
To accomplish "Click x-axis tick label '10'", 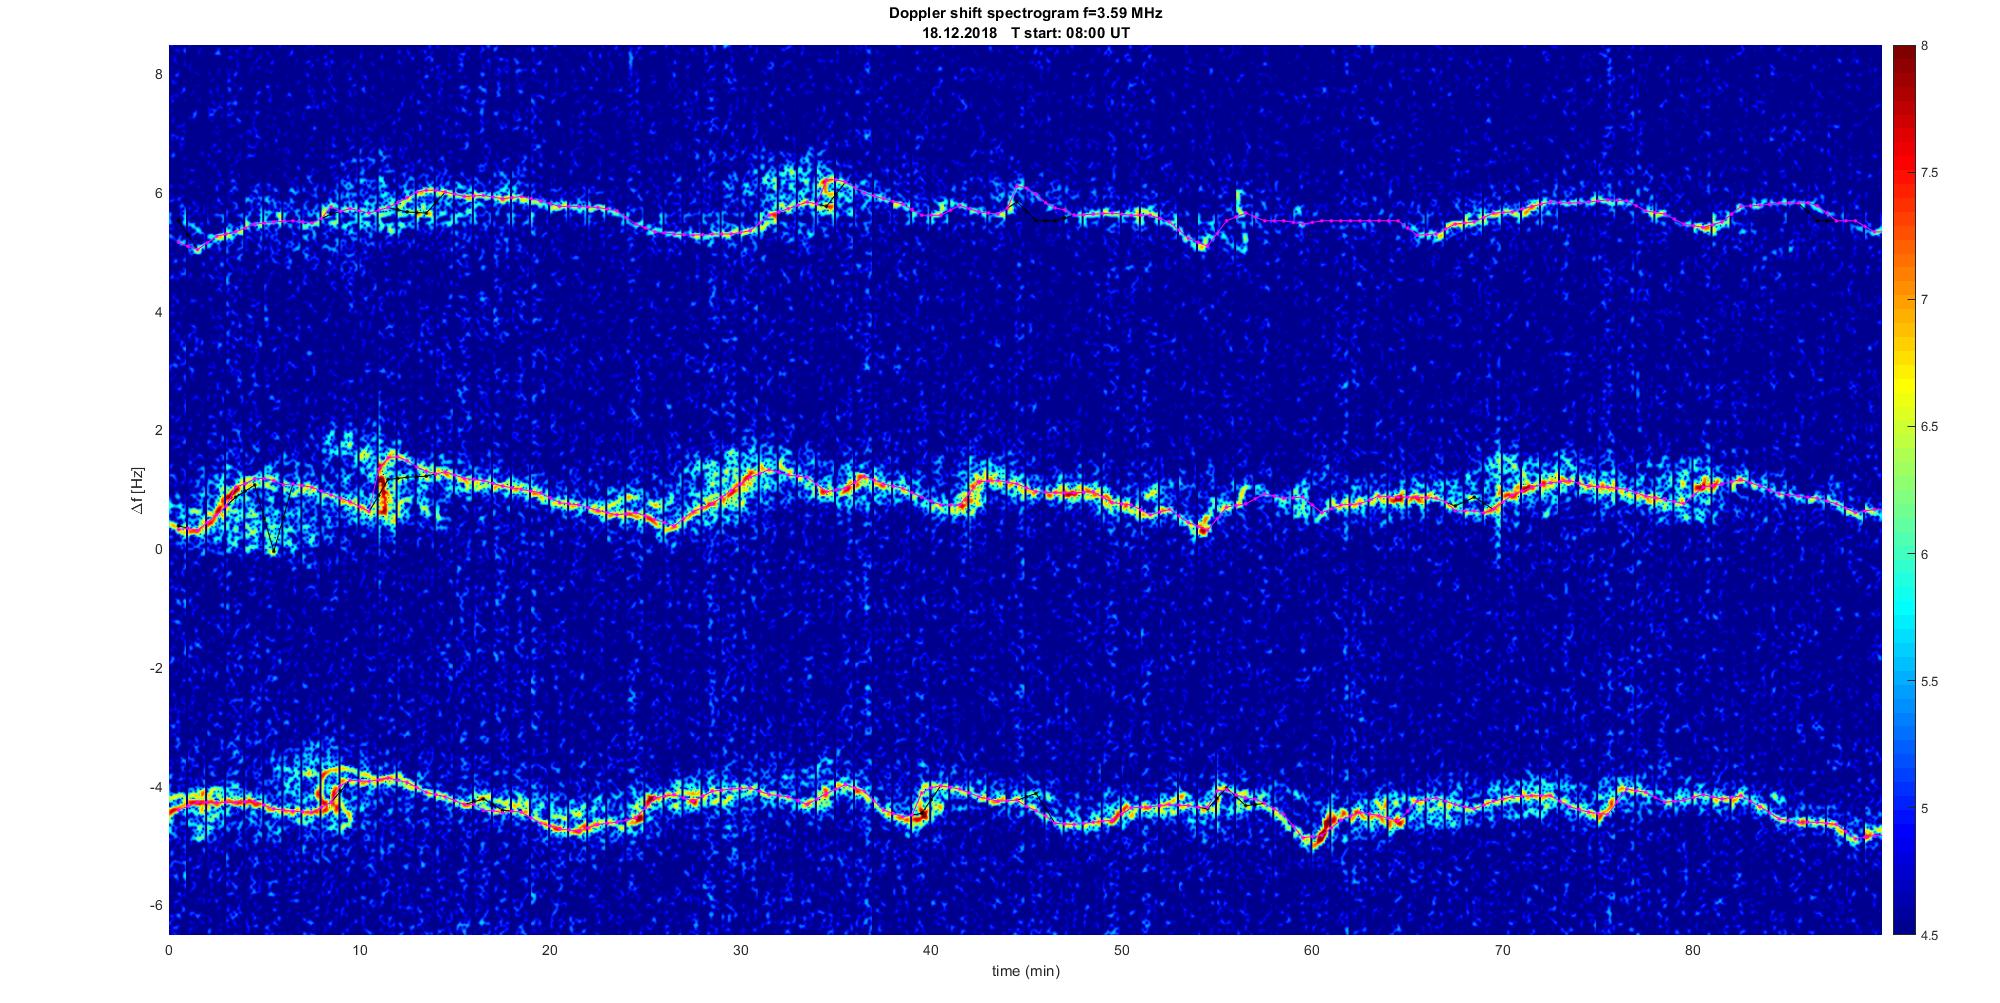I will (x=360, y=950).
